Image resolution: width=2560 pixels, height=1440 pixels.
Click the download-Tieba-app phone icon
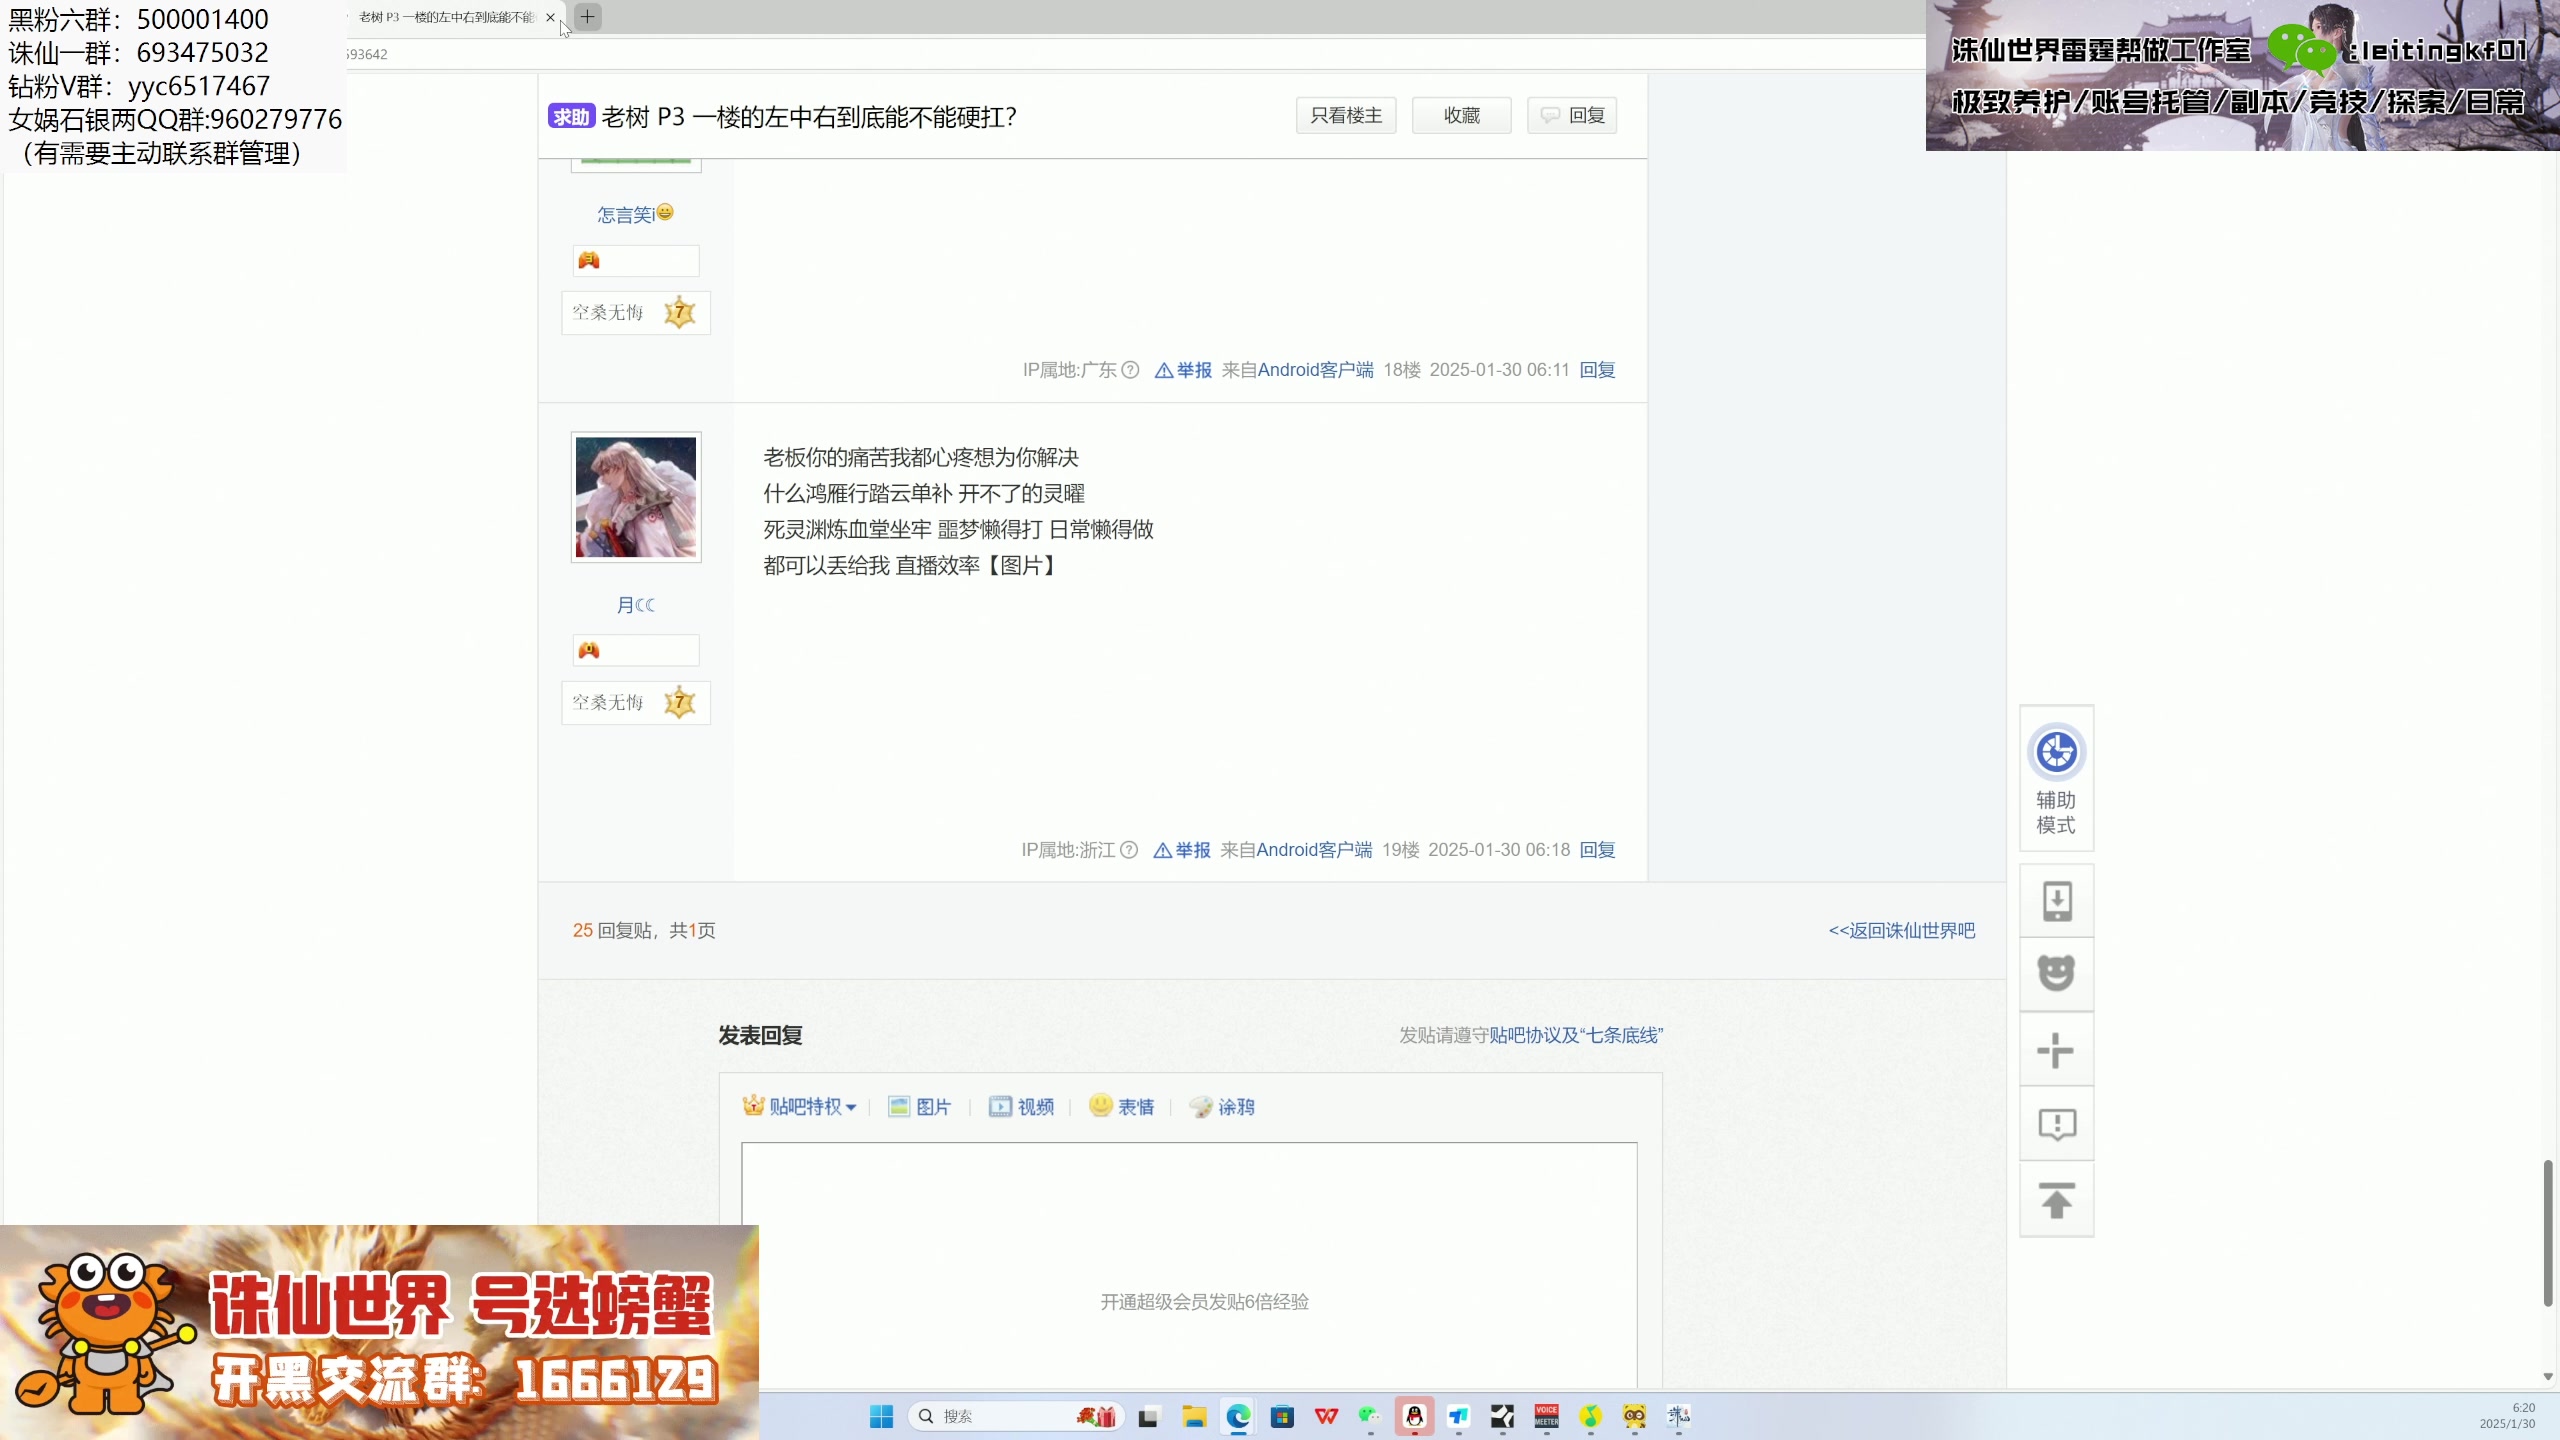click(x=2055, y=900)
